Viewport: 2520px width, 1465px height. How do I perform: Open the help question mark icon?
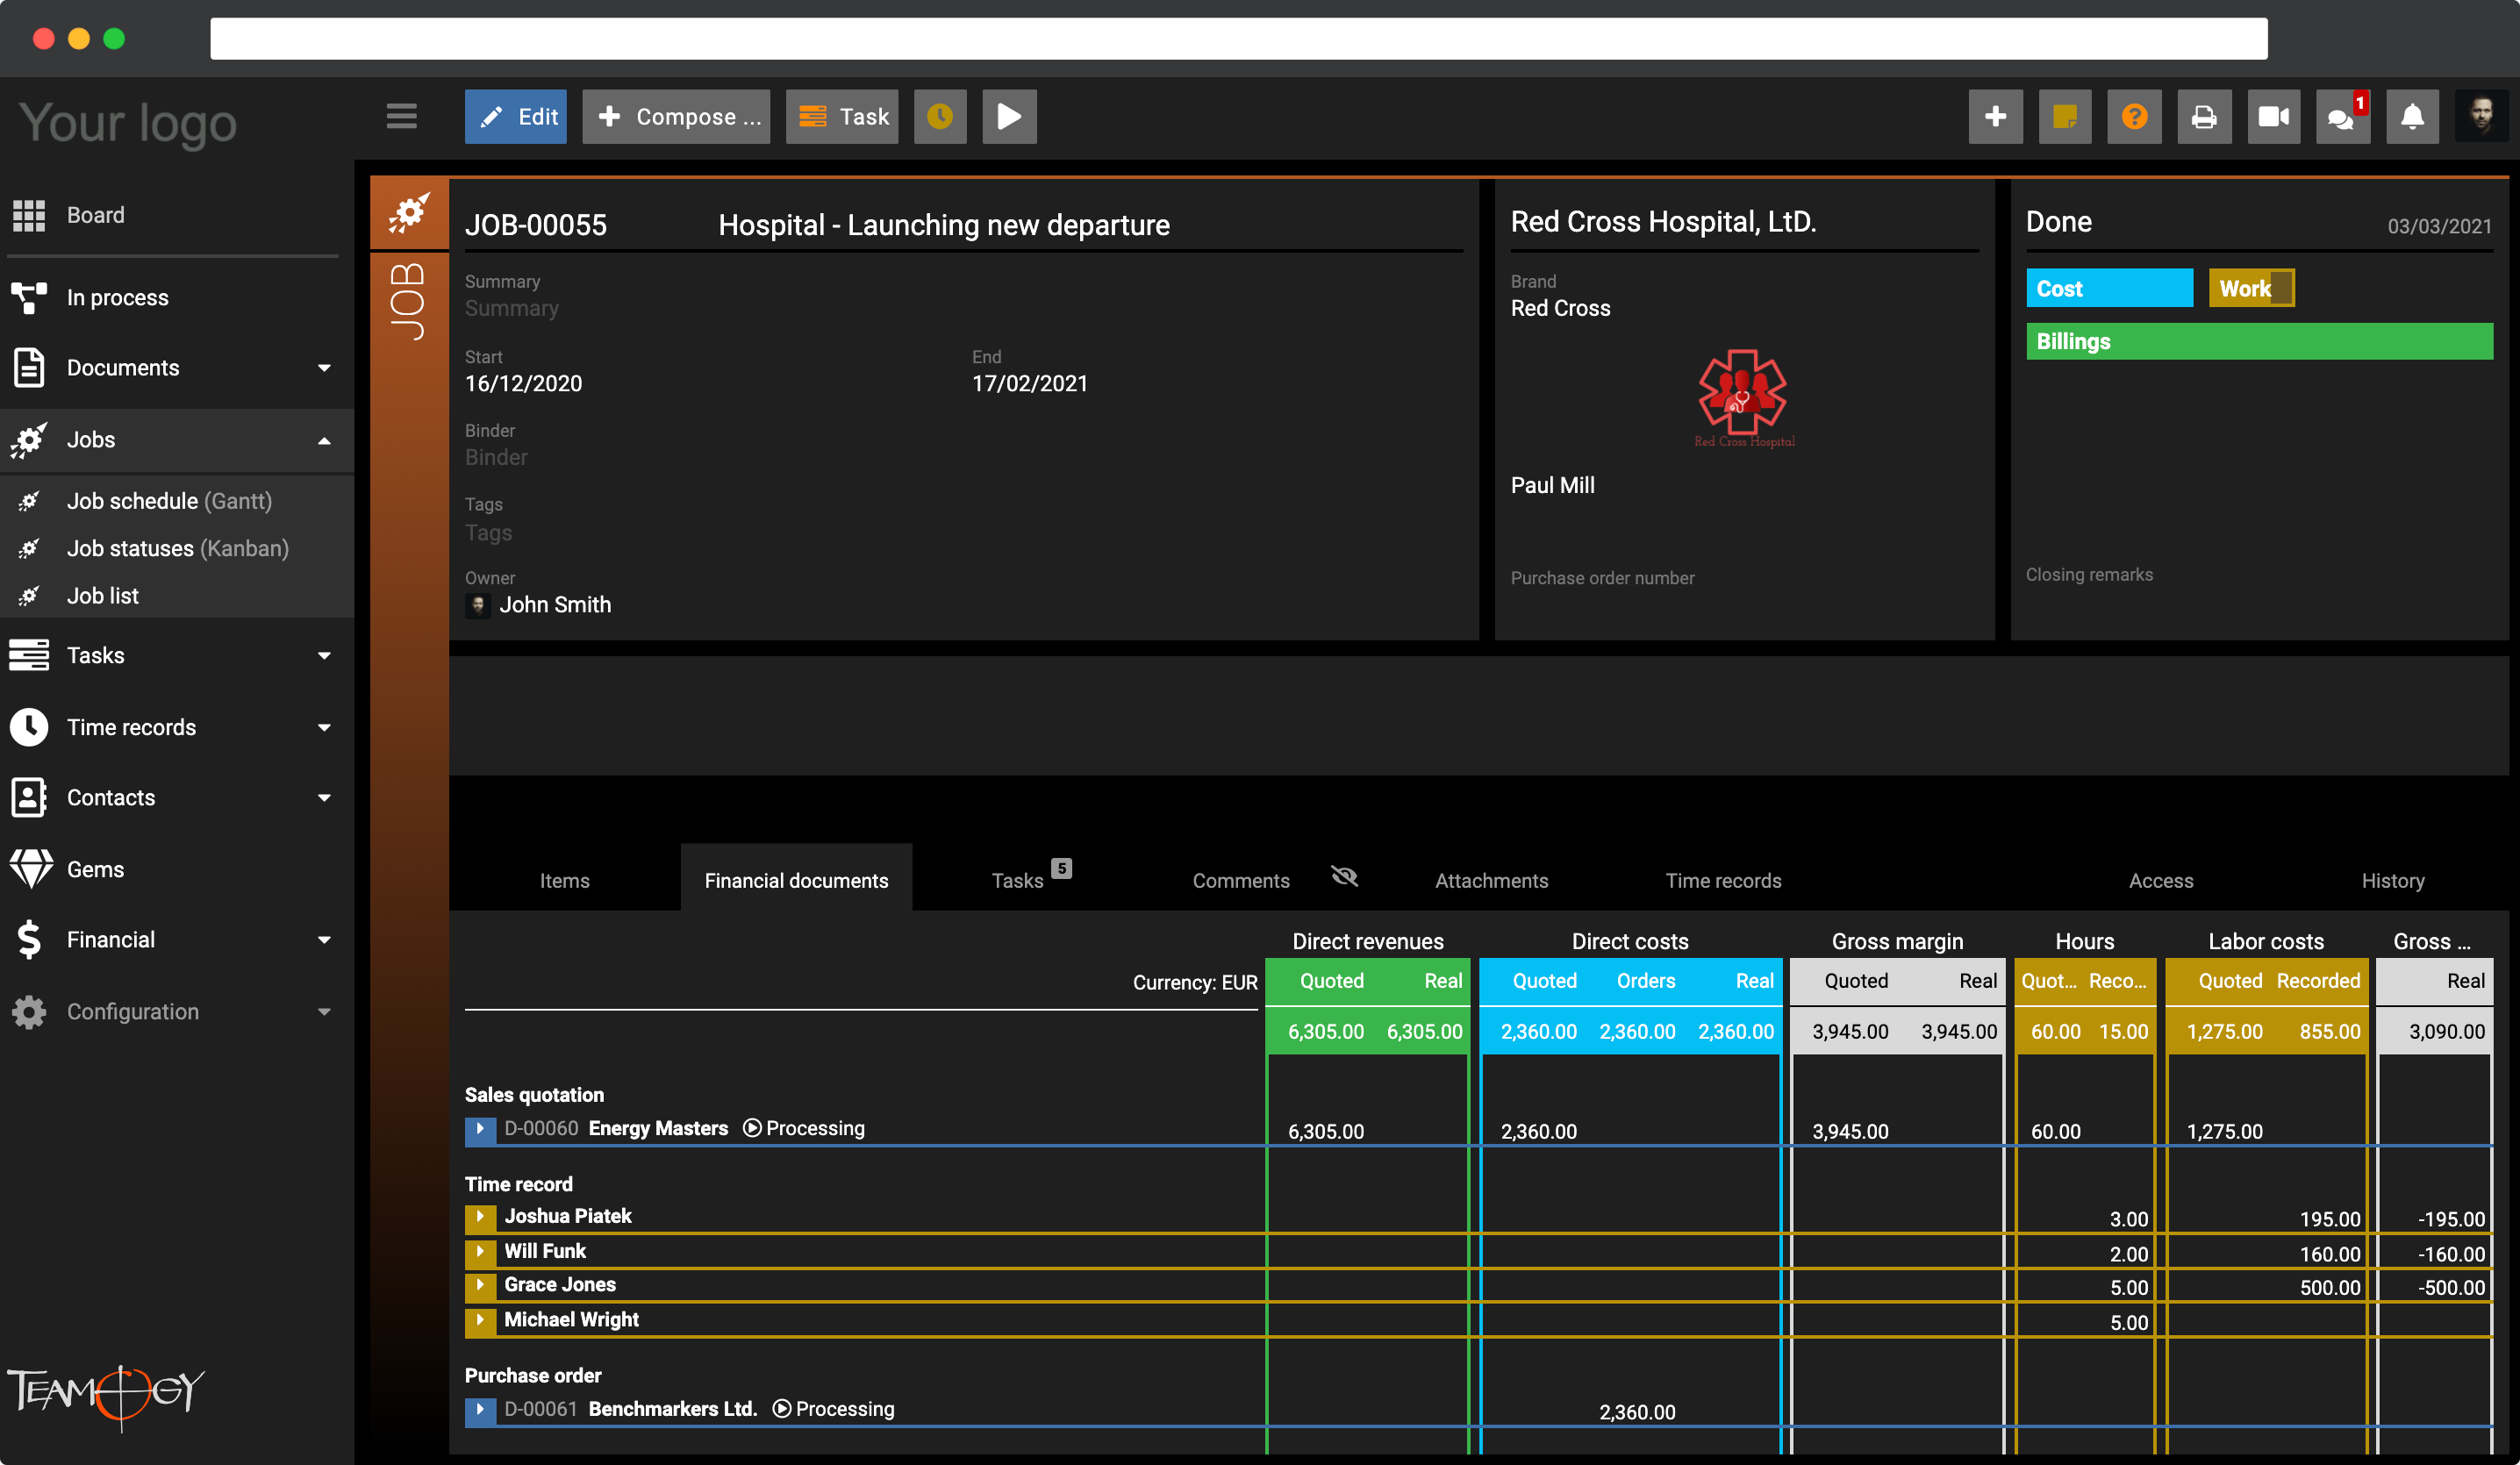click(x=2134, y=117)
